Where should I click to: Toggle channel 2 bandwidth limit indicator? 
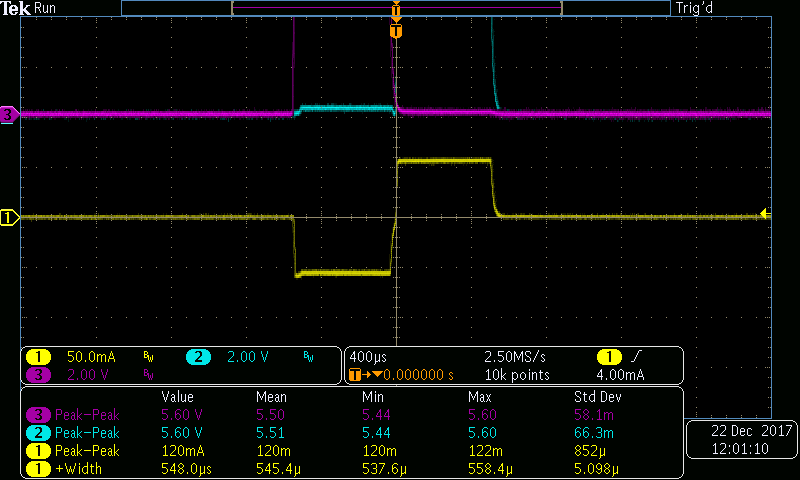(308, 357)
